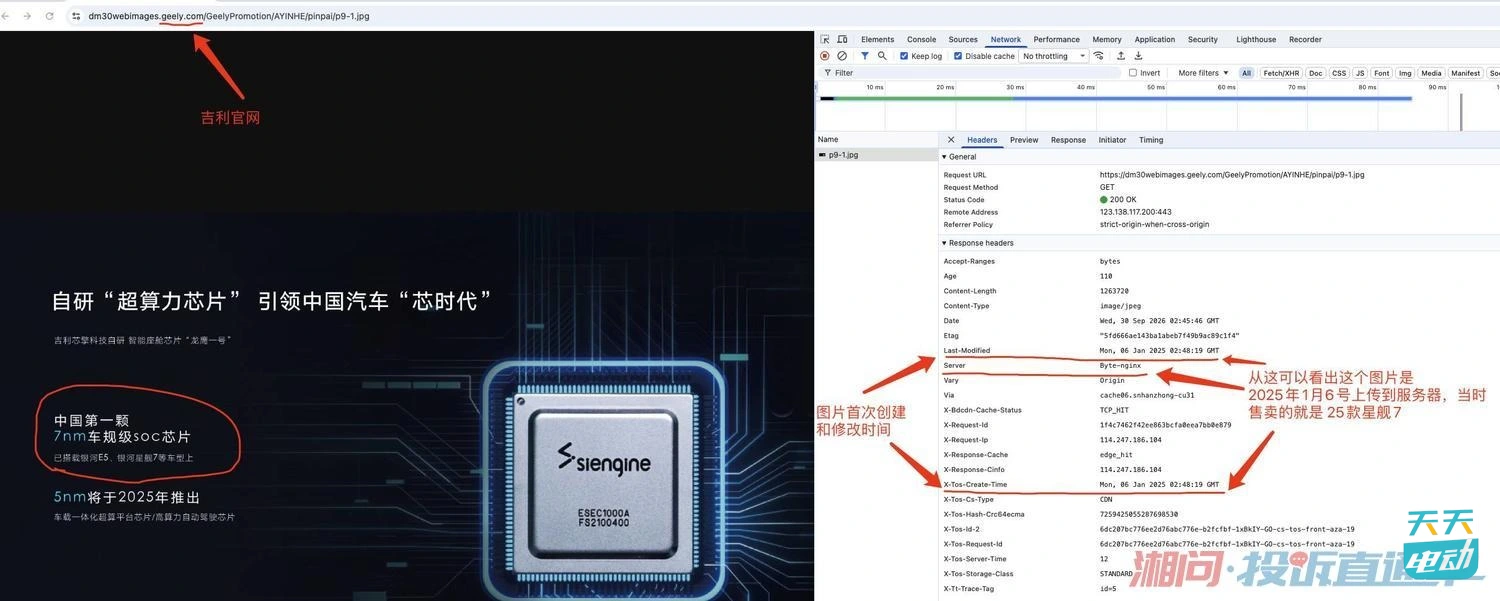The height and width of the screenshot is (601, 1500).
Task: Open the Preview tab of the request
Action: (1024, 140)
